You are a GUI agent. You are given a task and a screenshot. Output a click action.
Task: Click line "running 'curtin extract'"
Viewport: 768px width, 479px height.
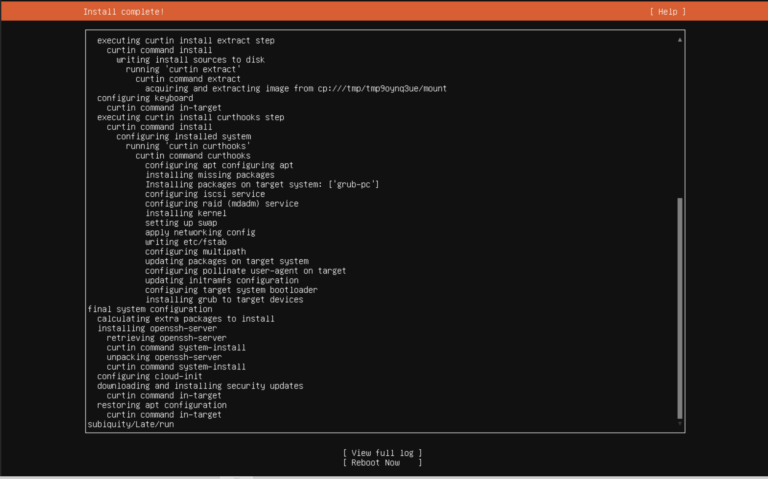[183, 70]
